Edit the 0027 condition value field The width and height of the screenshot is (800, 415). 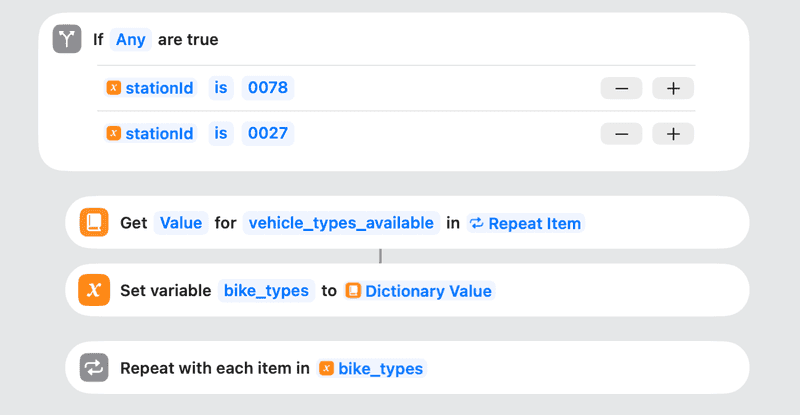268,133
